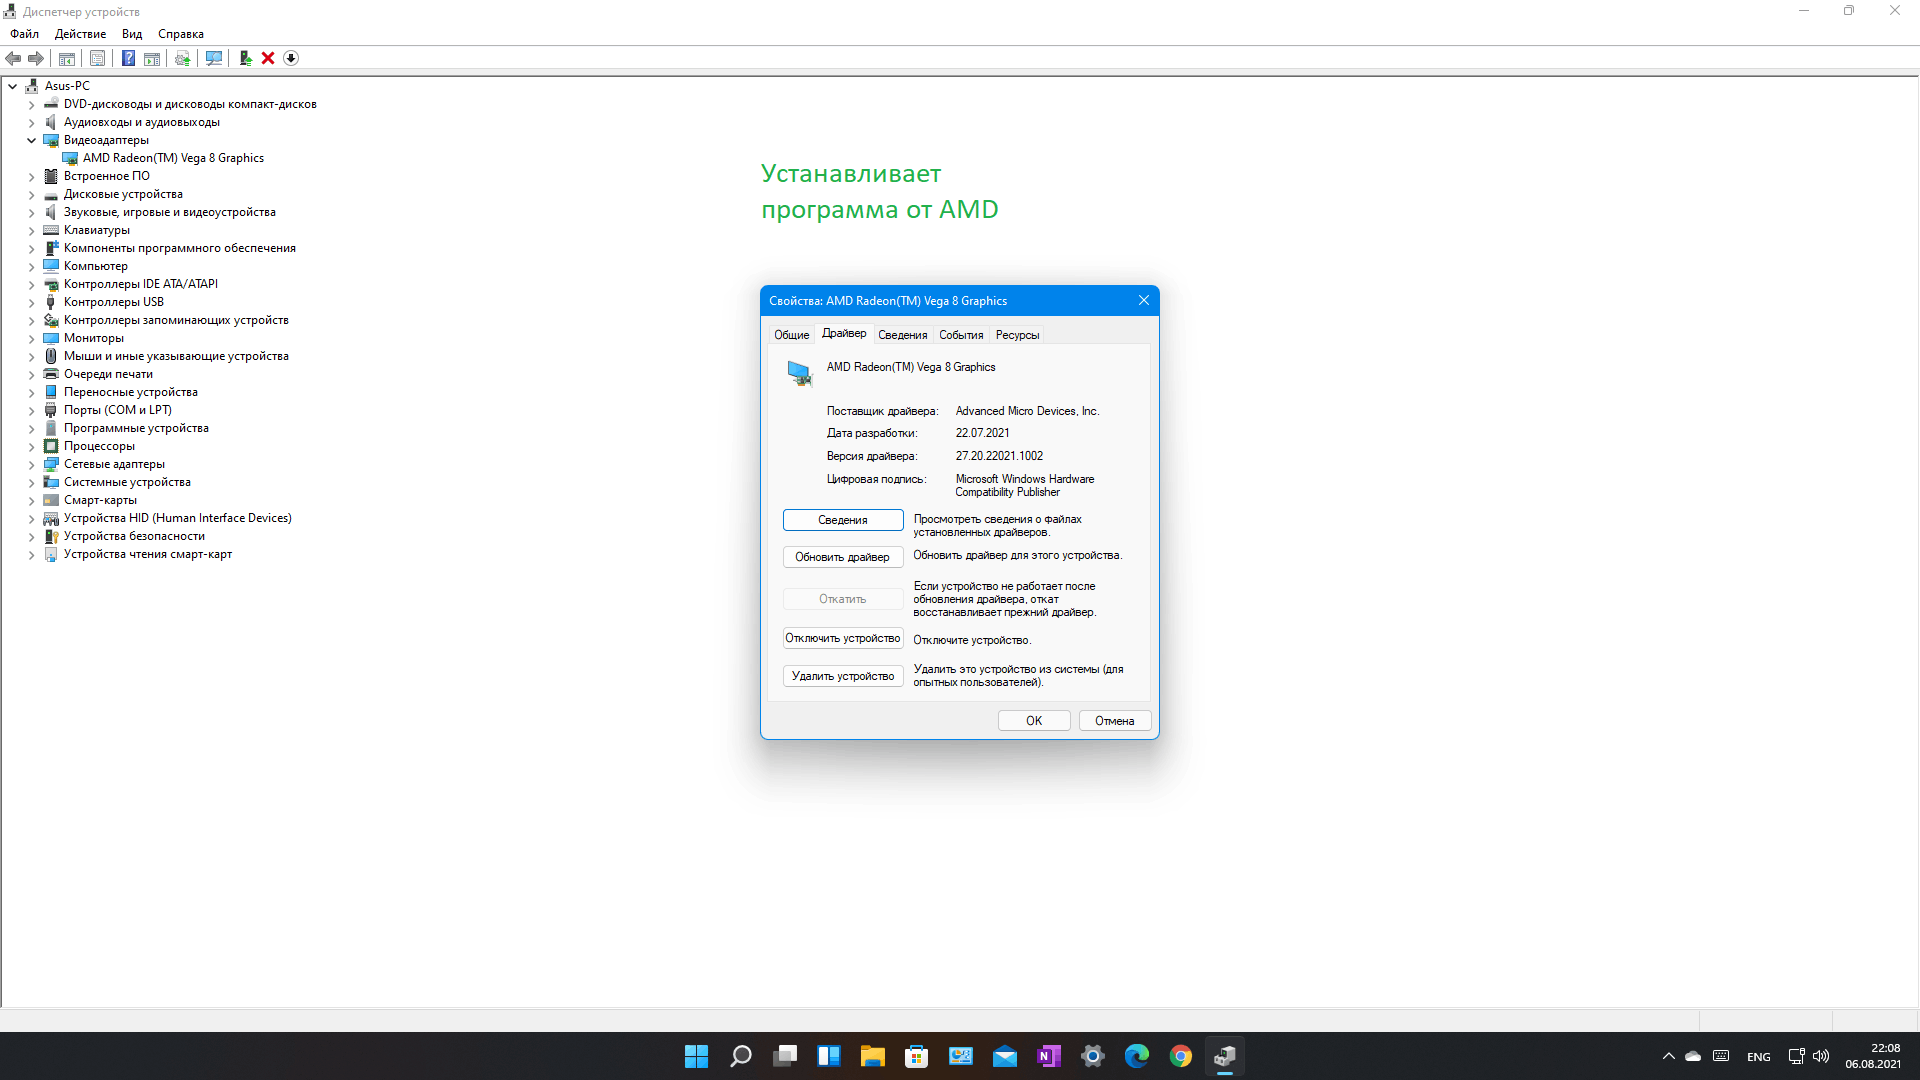This screenshot has width=1920, height=1080.
Task: Open the Widgets taskbar icon
Action: [829, 1056]
